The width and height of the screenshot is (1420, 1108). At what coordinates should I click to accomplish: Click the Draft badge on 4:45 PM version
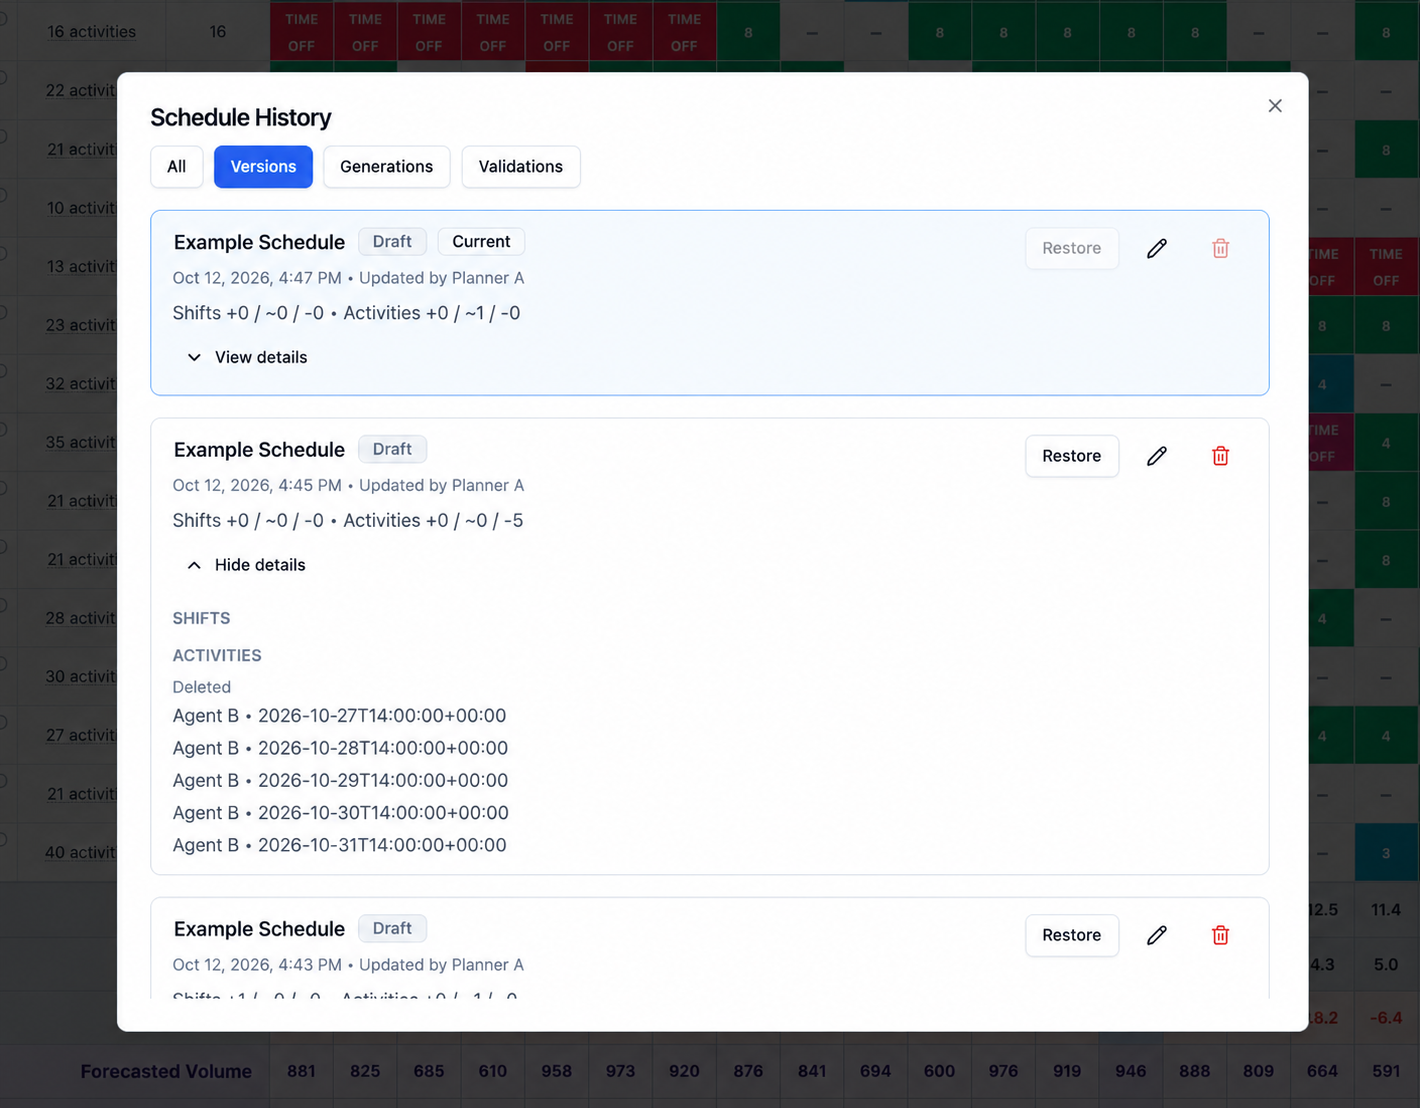(x=392, y=449)
